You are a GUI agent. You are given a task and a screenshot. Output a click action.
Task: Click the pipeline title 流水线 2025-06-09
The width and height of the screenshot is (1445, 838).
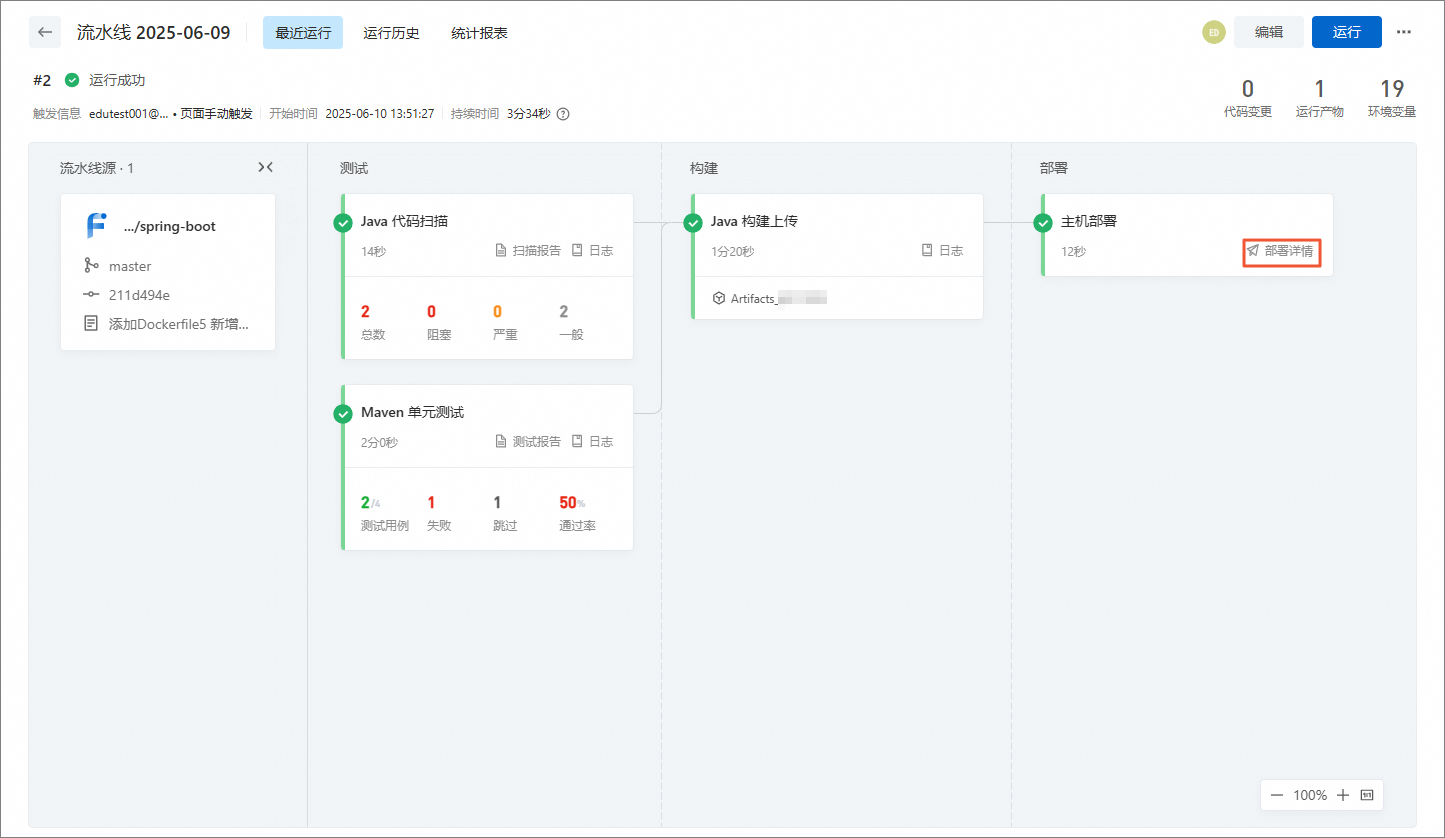point(154,32)
